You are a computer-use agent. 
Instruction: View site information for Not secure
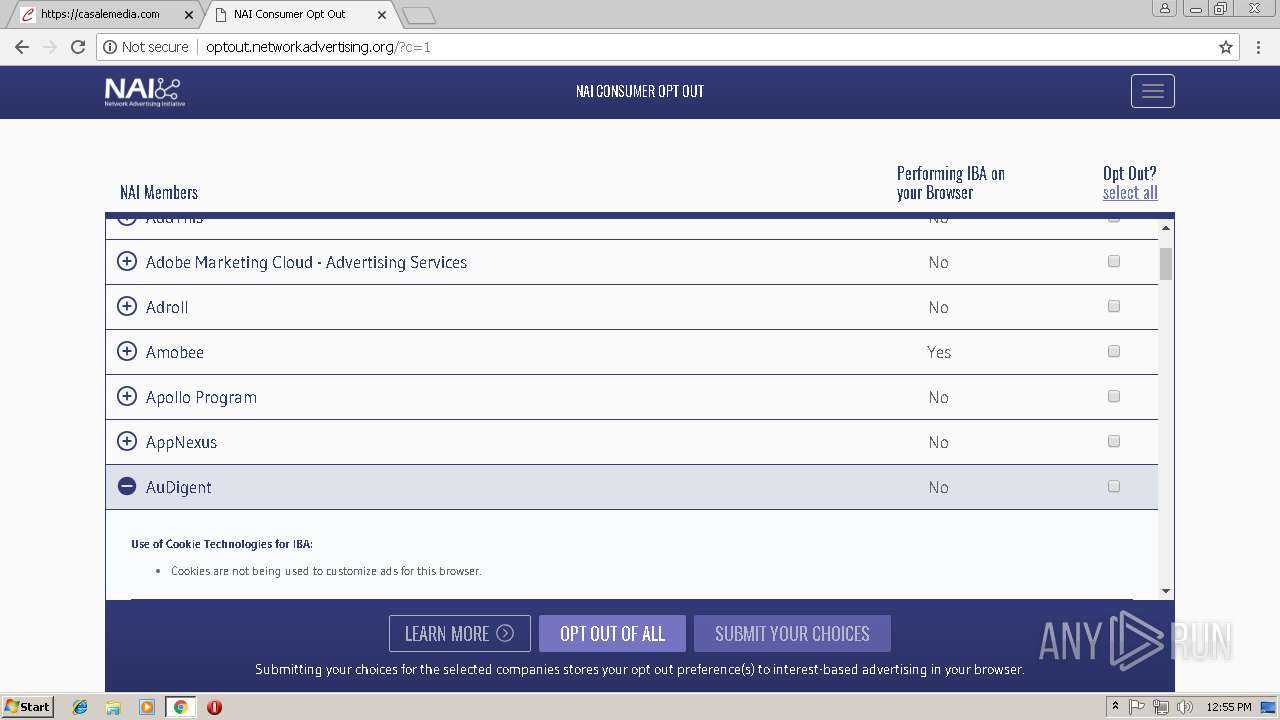[x=145, y=47]
